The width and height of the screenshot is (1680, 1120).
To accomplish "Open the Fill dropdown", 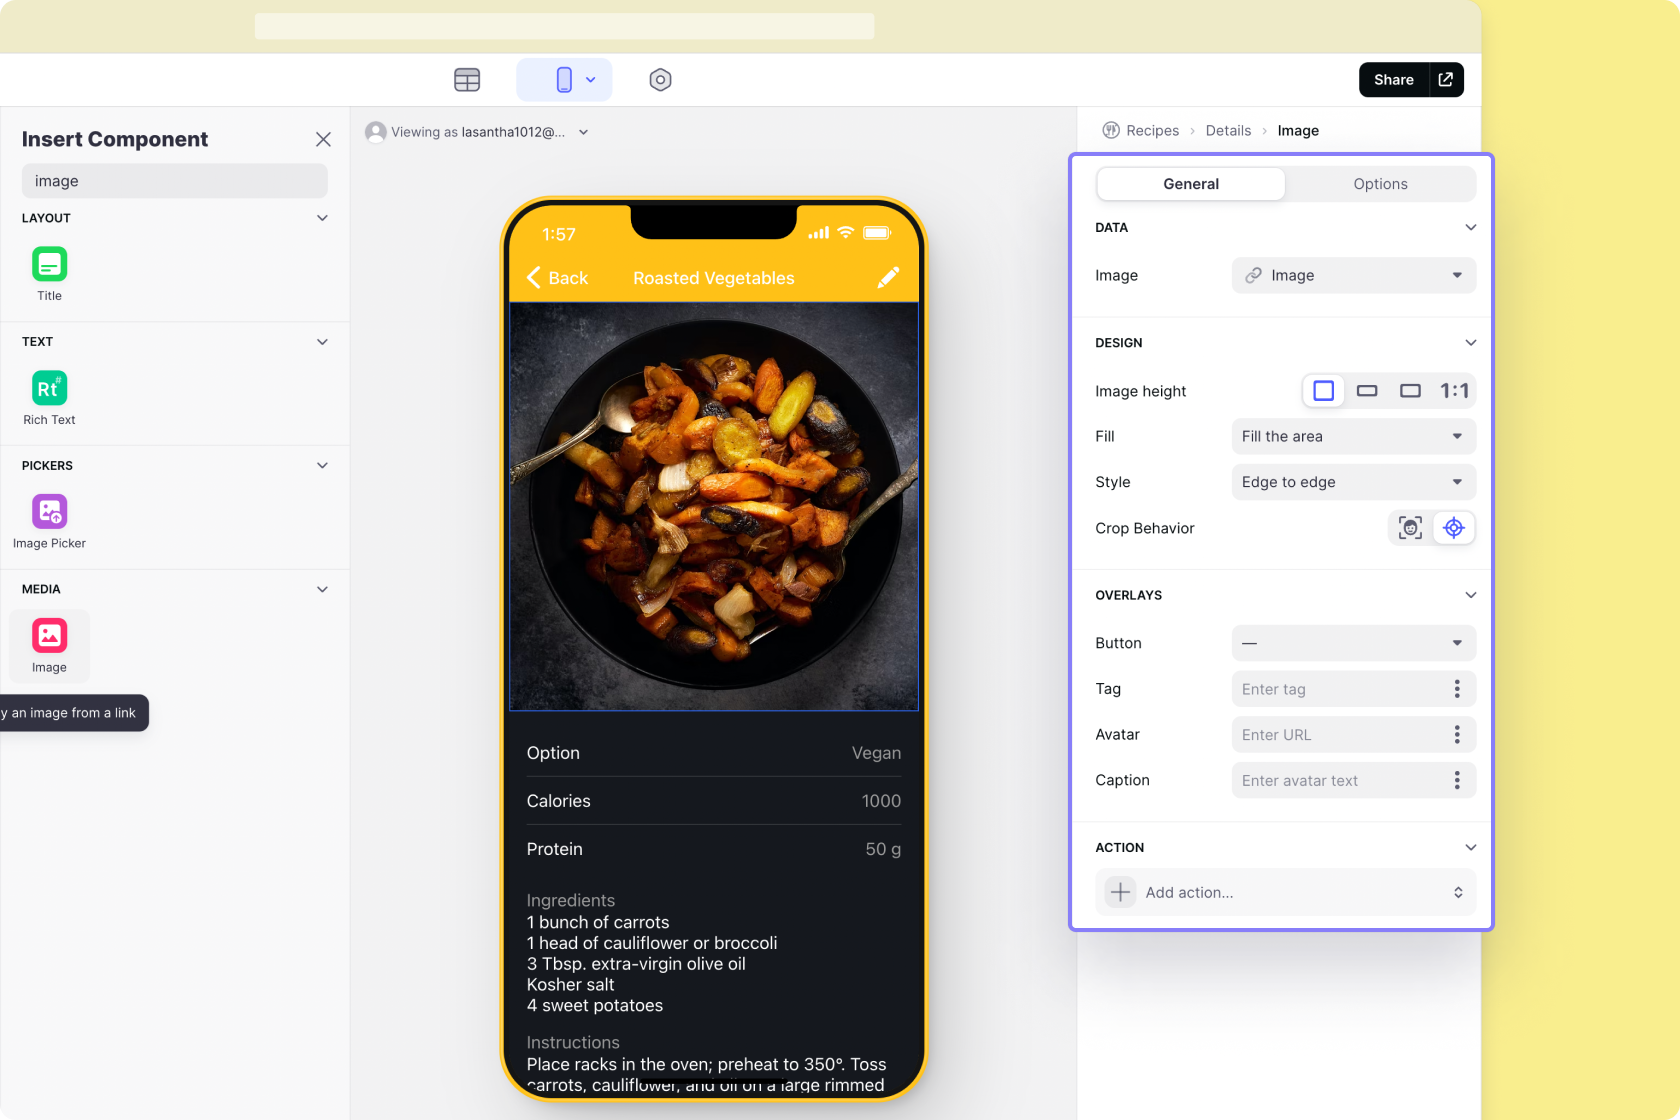I will tap(1353, 437).
